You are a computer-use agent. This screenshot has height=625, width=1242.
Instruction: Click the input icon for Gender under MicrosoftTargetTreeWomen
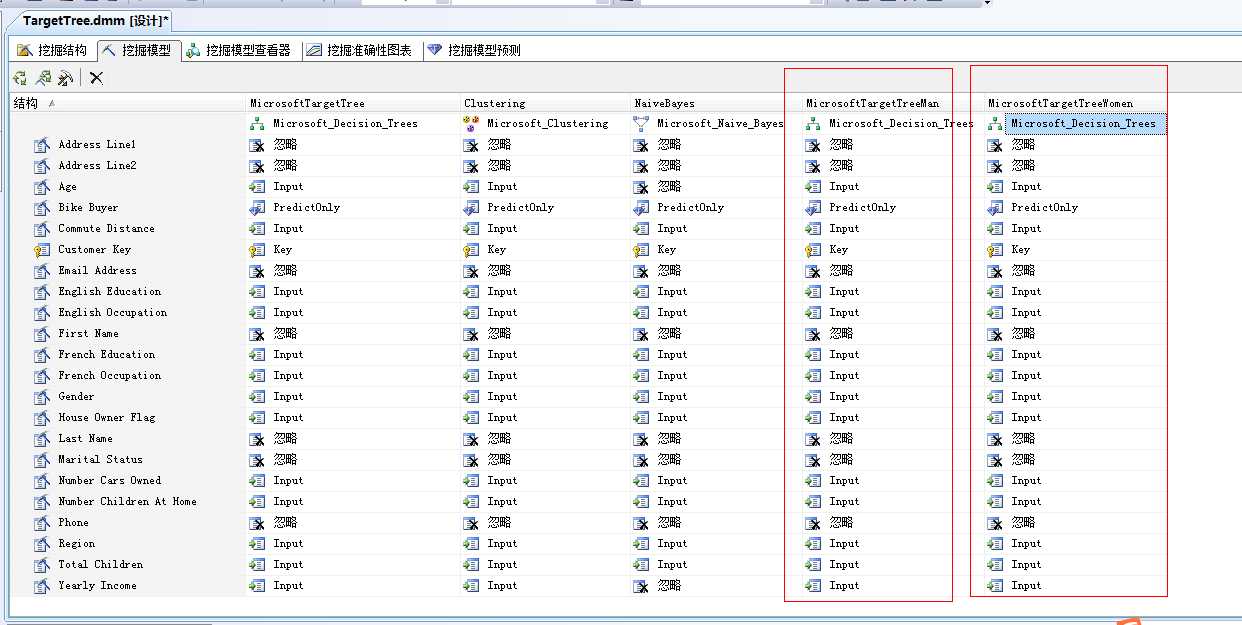(995, 397)
